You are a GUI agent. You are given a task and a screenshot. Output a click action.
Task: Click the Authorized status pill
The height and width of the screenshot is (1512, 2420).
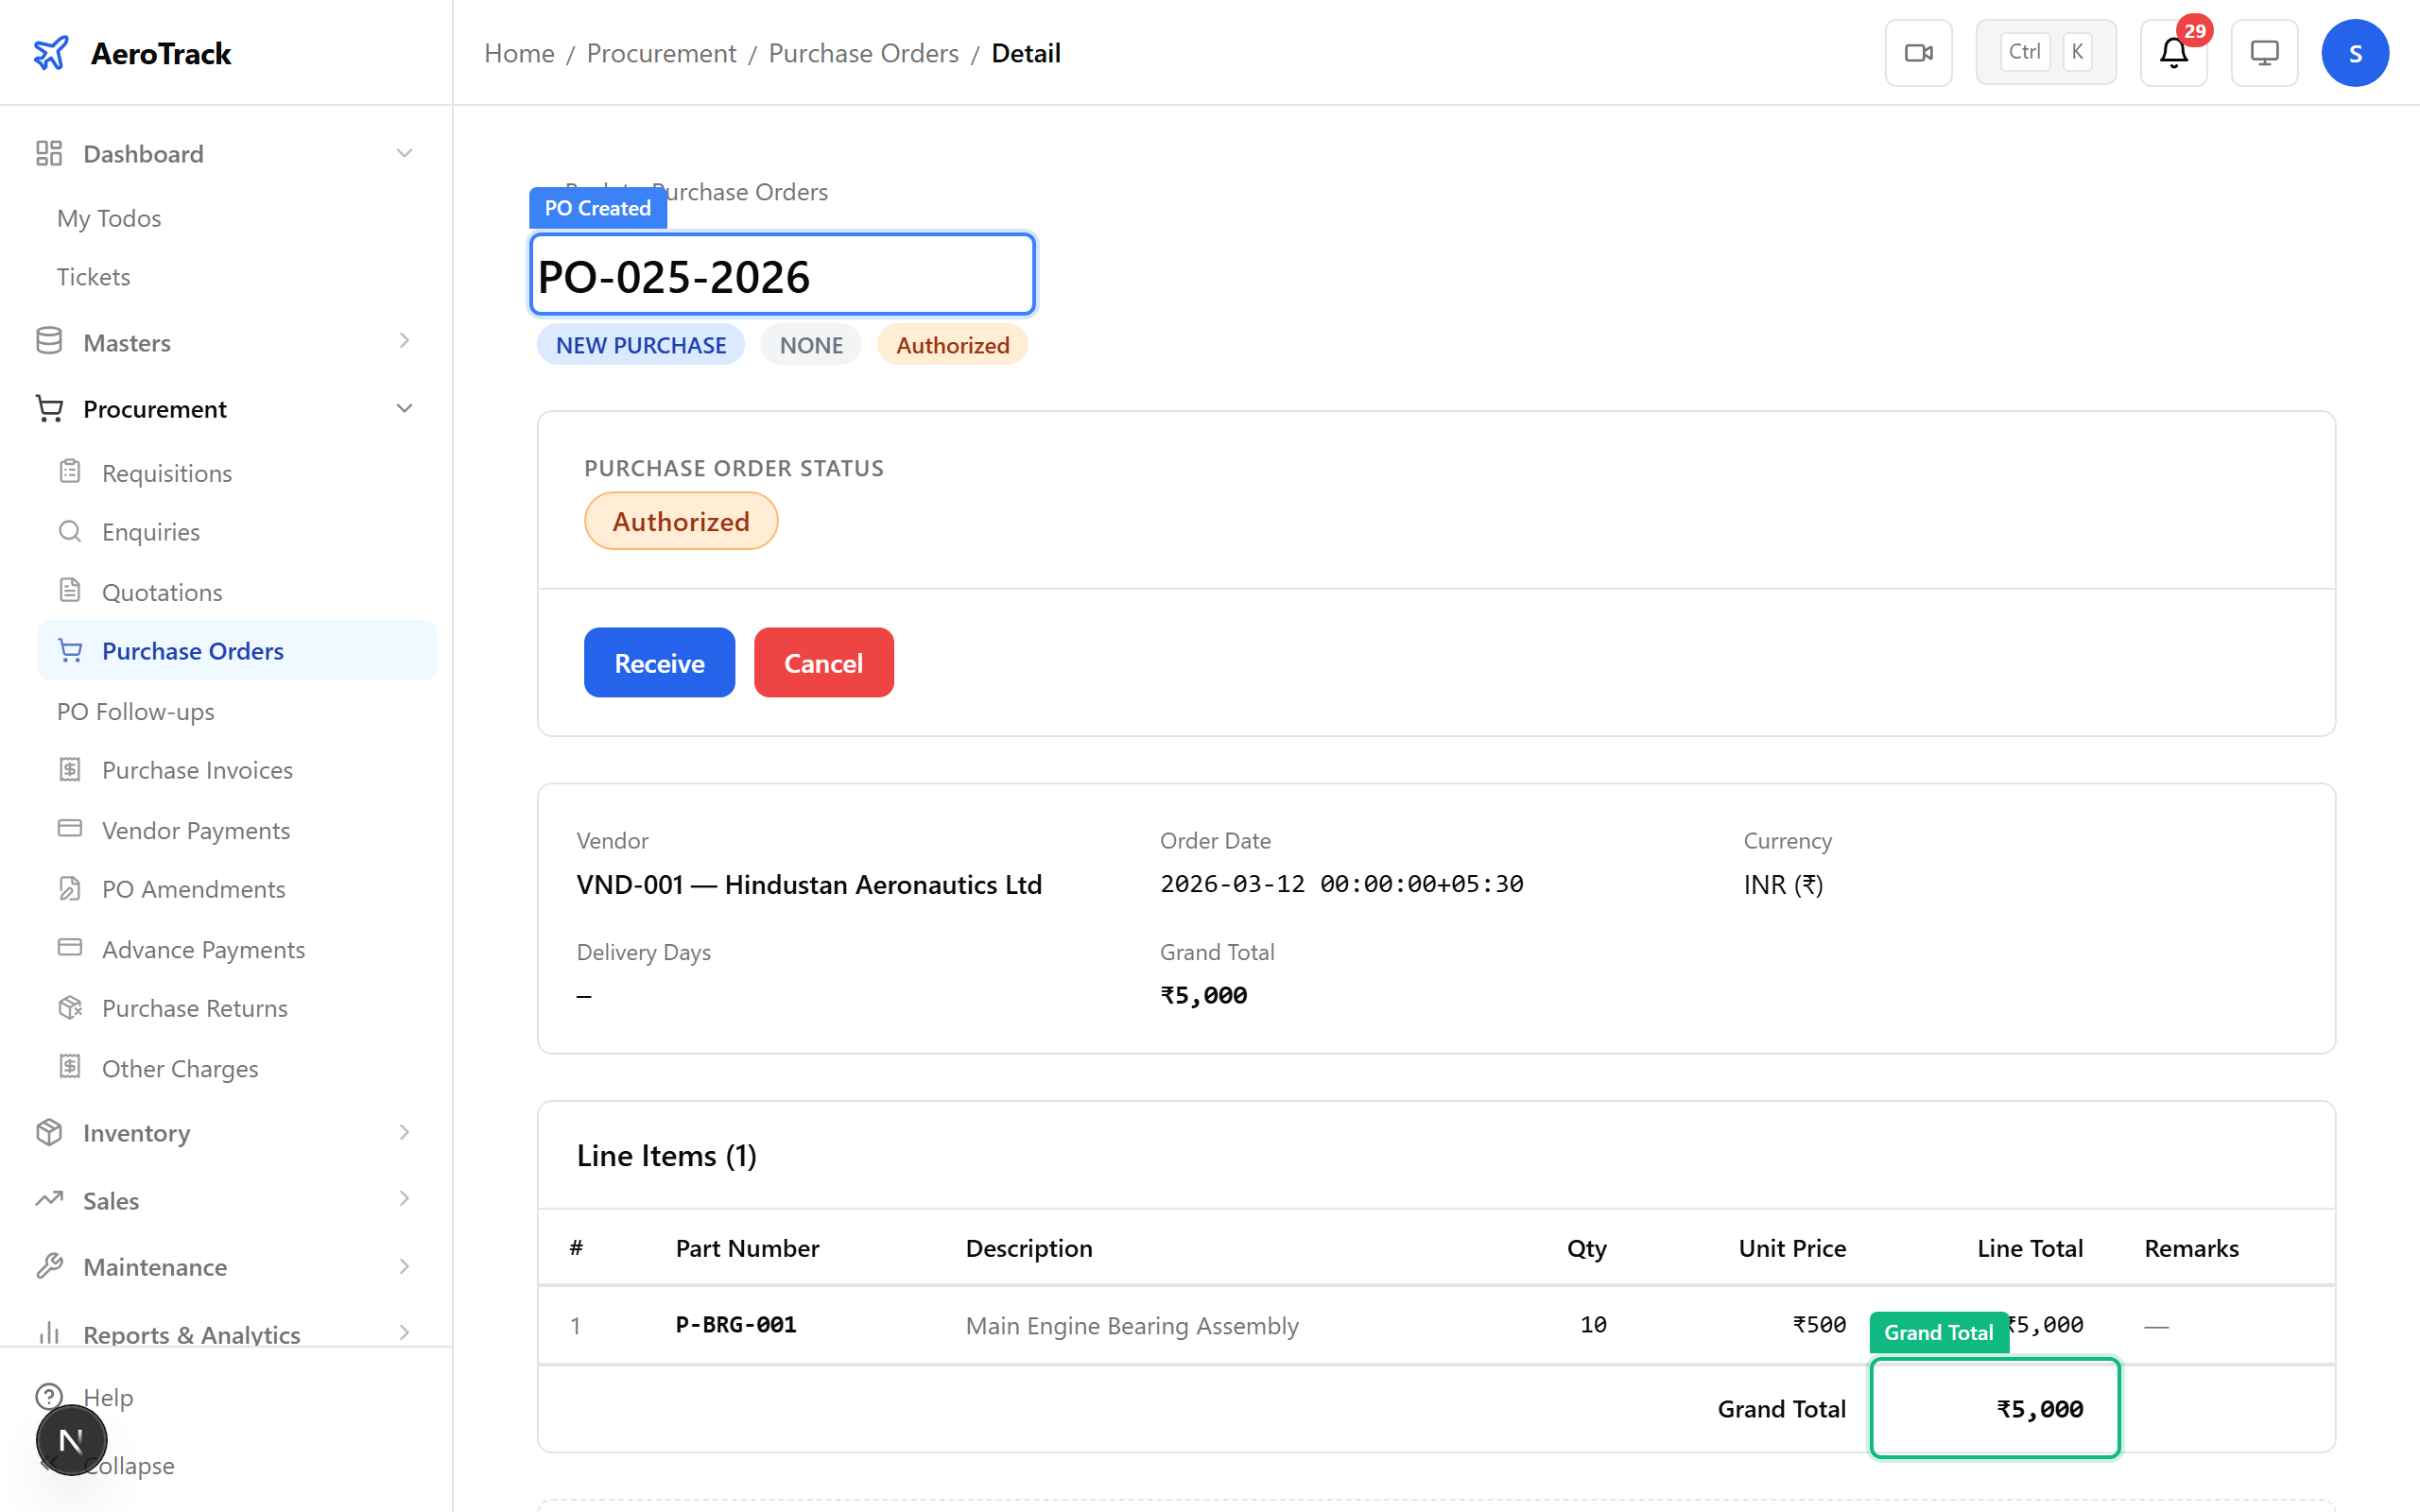(680, 520)
